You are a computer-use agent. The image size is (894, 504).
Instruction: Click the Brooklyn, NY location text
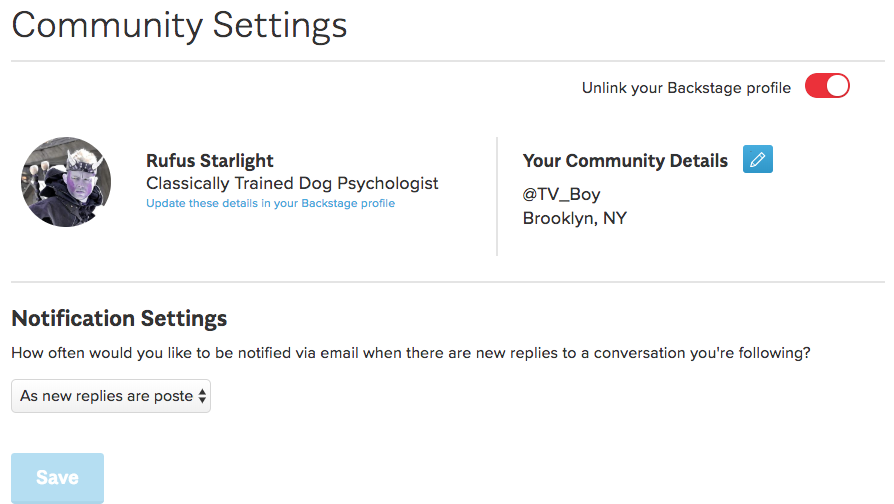574,218
